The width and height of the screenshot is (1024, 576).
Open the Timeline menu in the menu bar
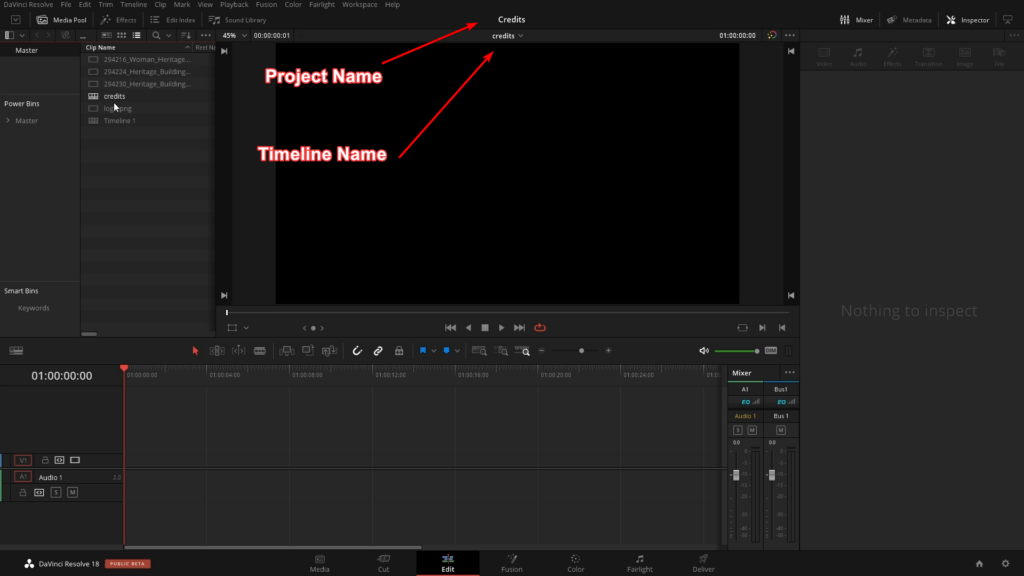pos(133,4)
